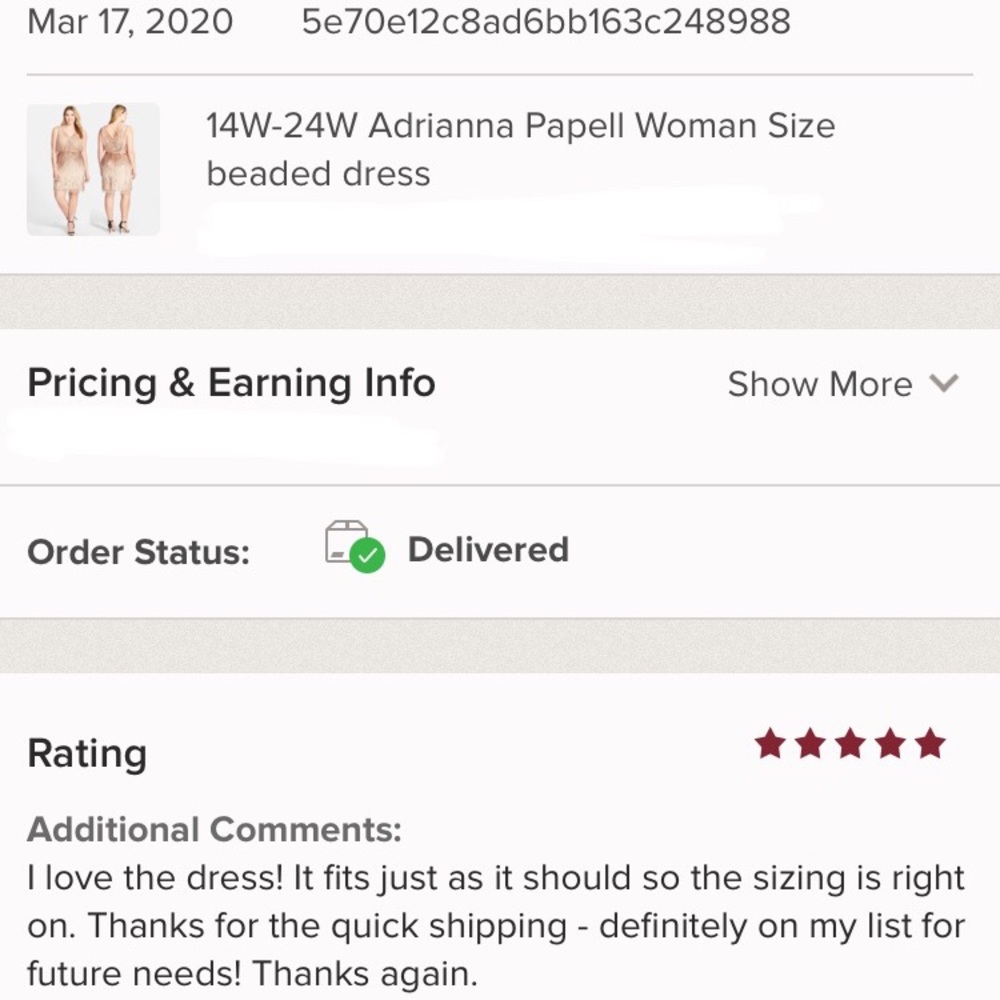This screenshot has width=1000, height=1000.
Task: Click the Show More link
Action: pos(820,383)
